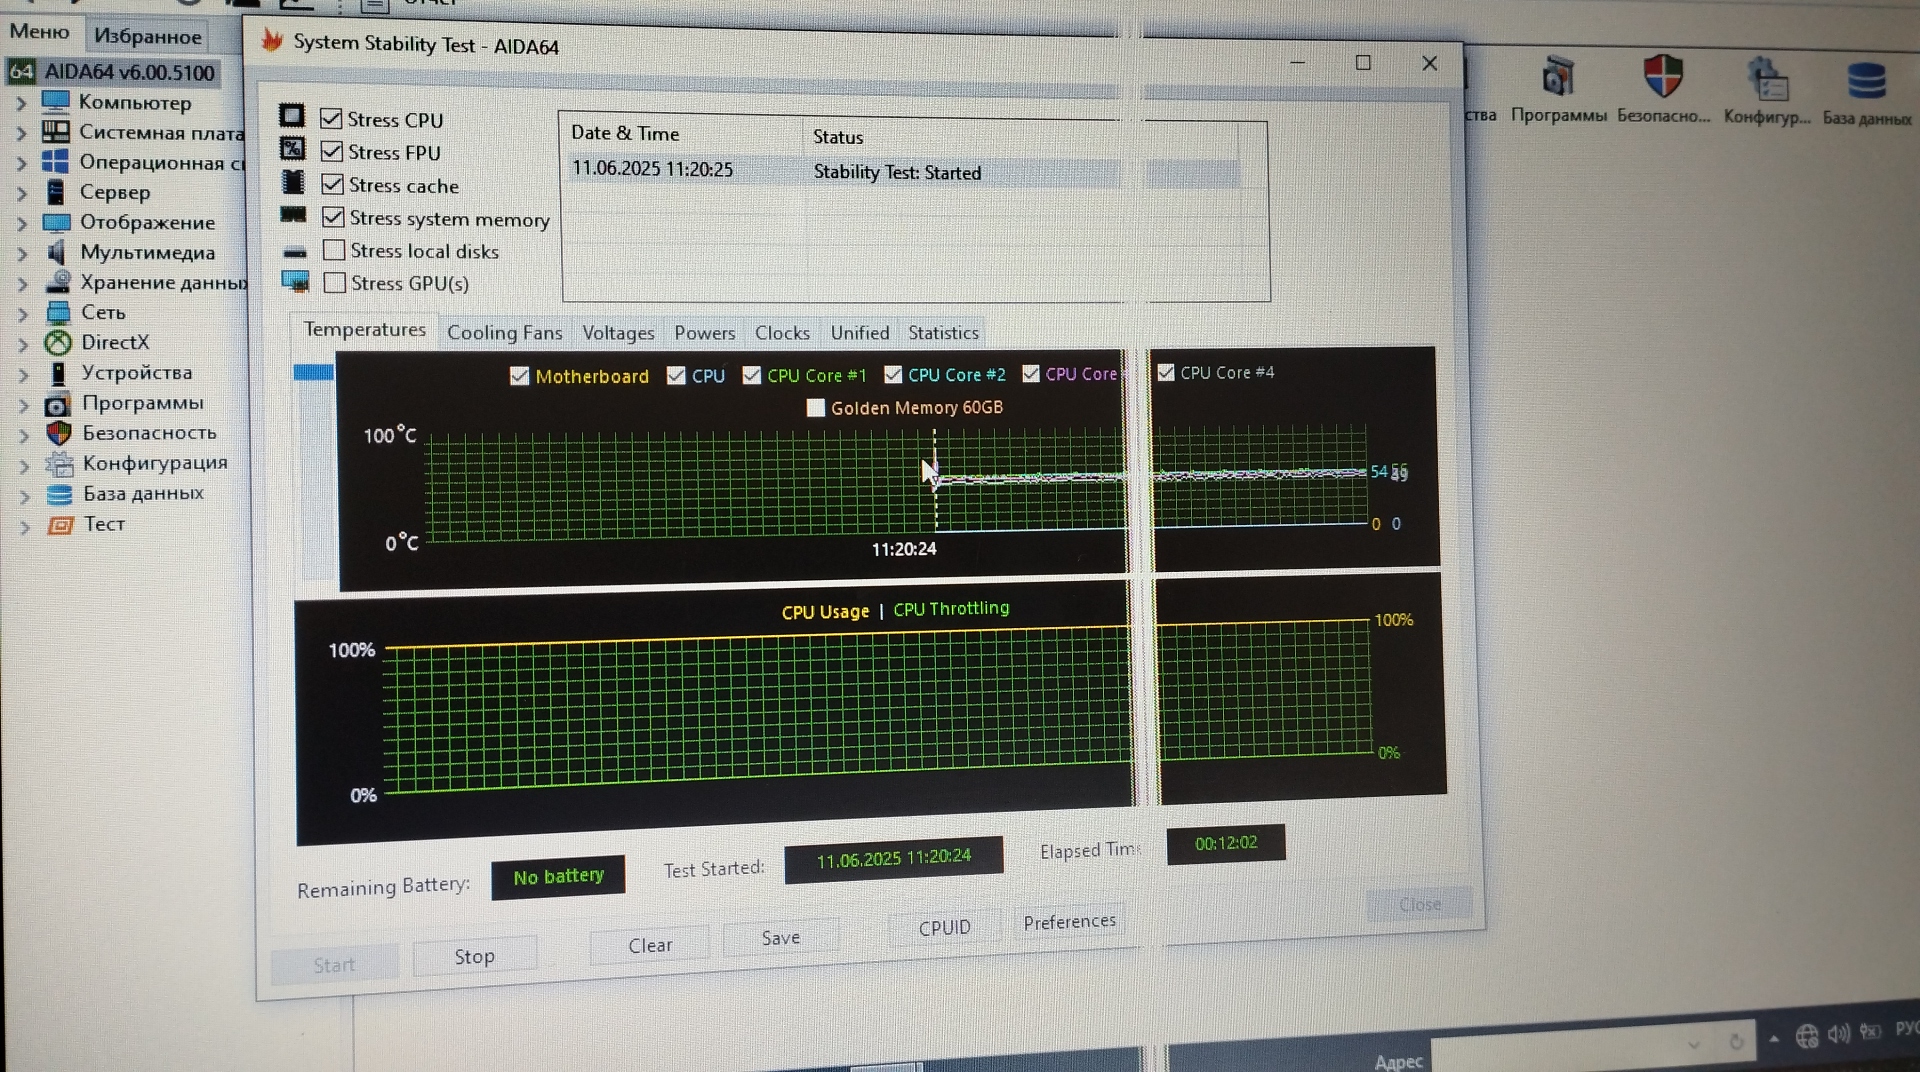Click the Безопасно... shield toolbar icon
This screenshot has height=1072, width=1920.
[x=1663, y=78]
